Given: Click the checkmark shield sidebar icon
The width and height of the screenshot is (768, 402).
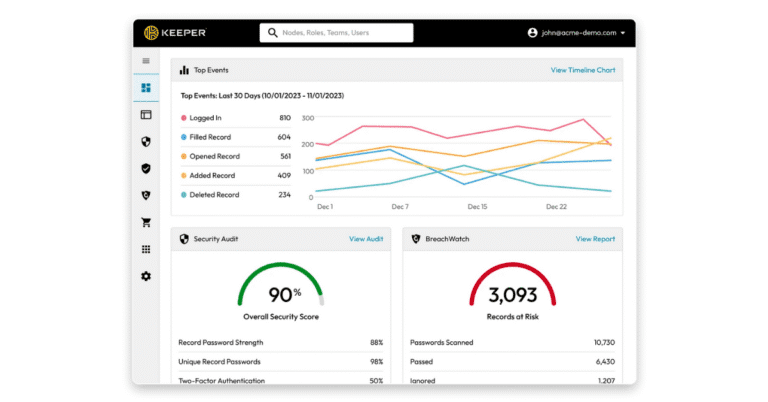Looking at the screenshot, I should tap(146, 169).
